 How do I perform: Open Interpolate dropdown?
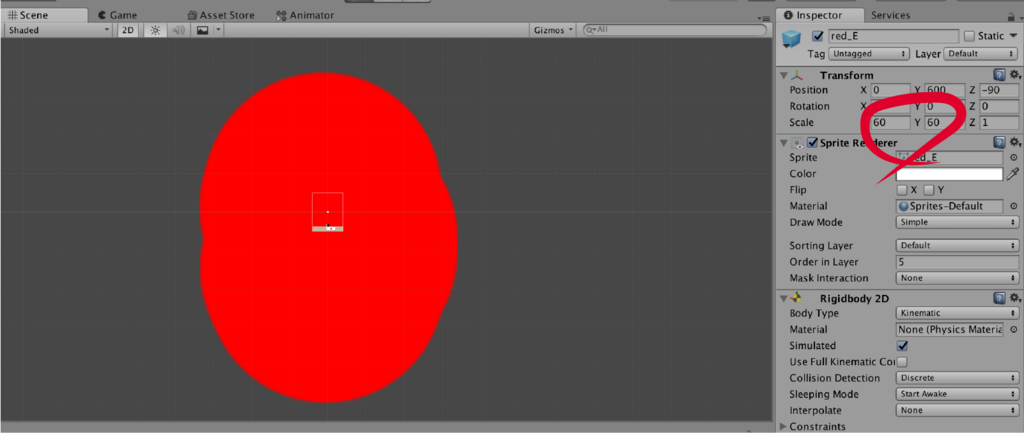[957, 410]
